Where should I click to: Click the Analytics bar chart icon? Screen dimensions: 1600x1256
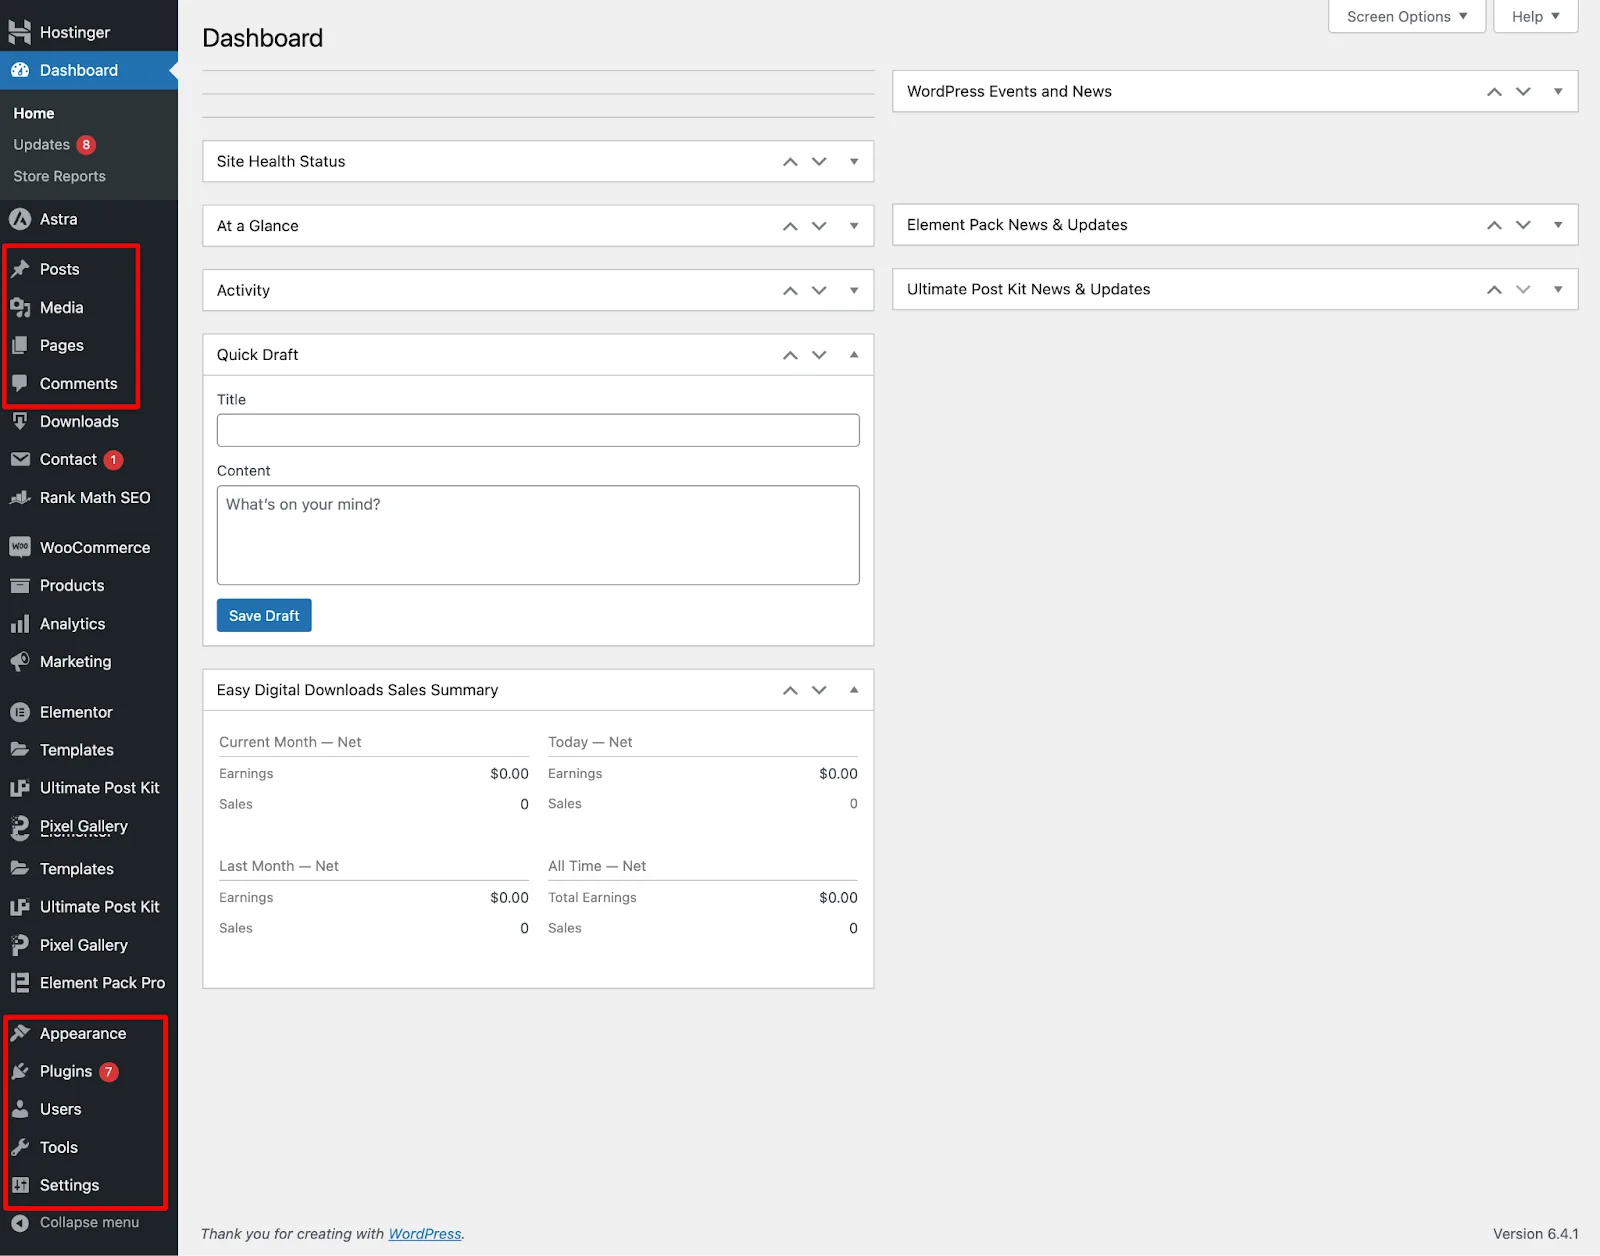tap(20, 624)
